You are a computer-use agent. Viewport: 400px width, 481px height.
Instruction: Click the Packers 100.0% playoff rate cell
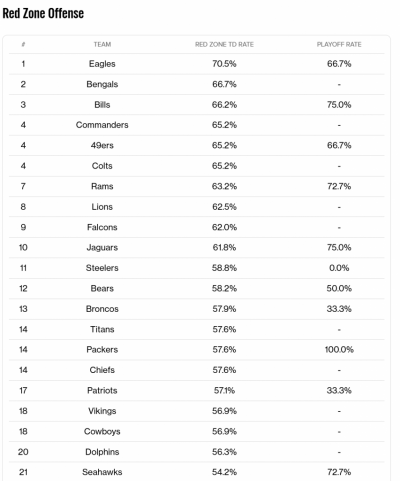339,350
